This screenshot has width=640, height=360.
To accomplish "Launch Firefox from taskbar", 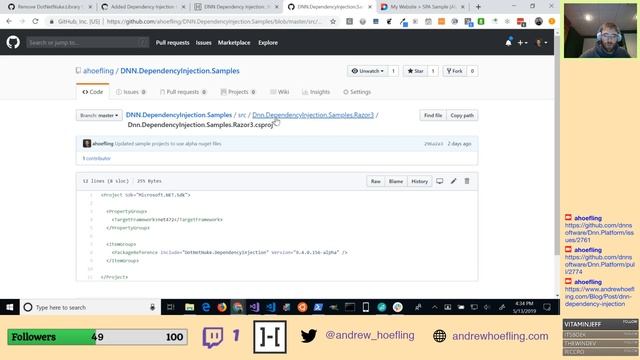I will pos(222,307).
